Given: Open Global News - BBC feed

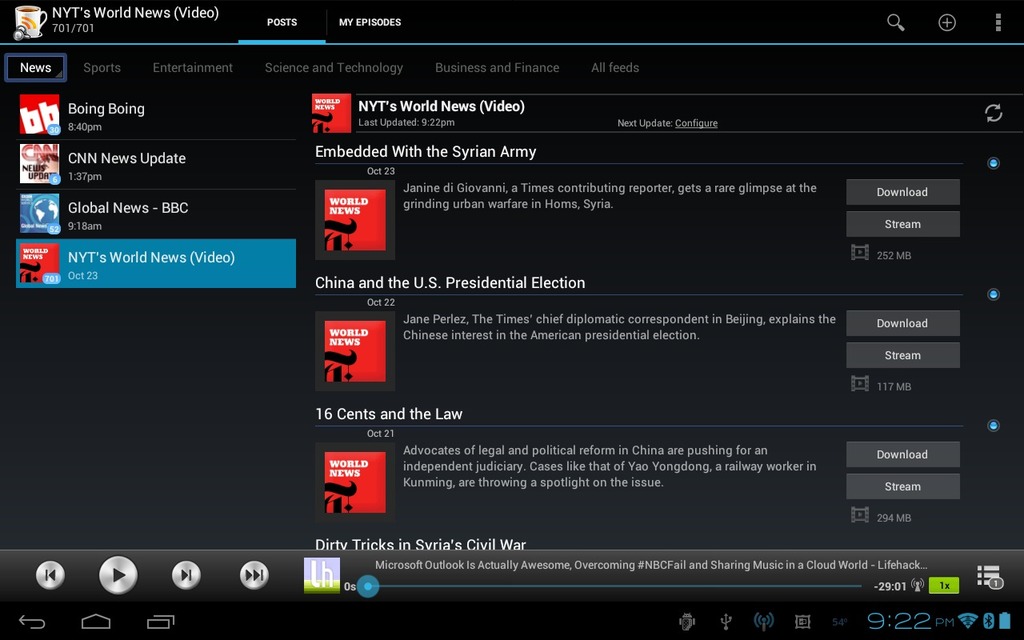Looking at the screenshot, I should tap(156, 214).
